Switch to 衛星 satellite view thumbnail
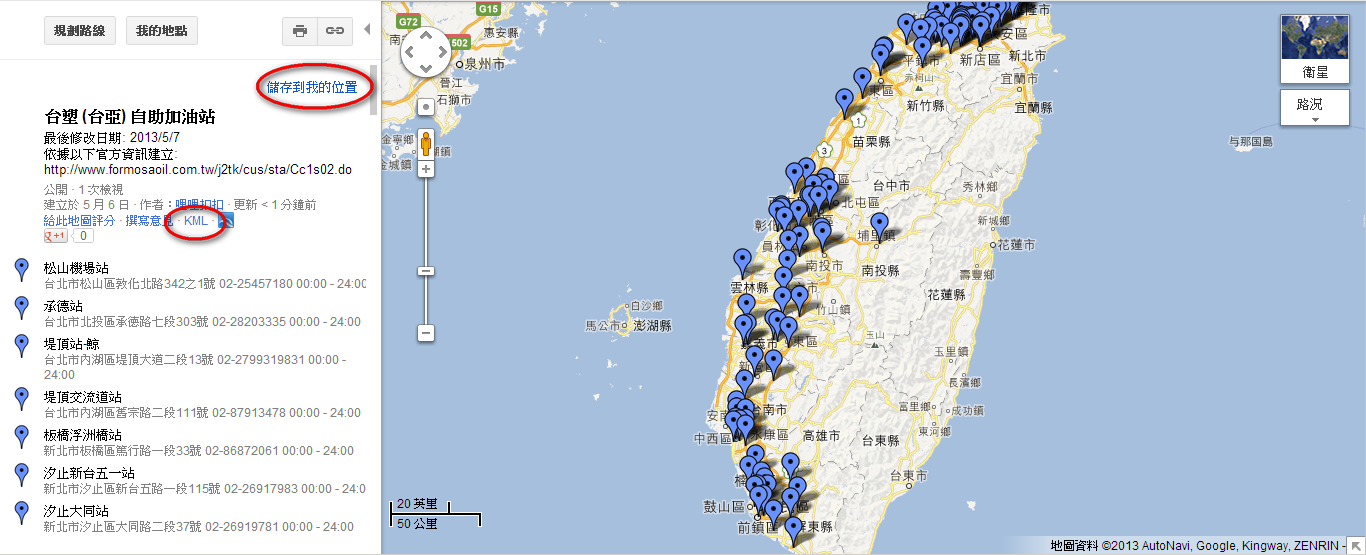Screen dimensions: 1366x555 point(1315,50)
